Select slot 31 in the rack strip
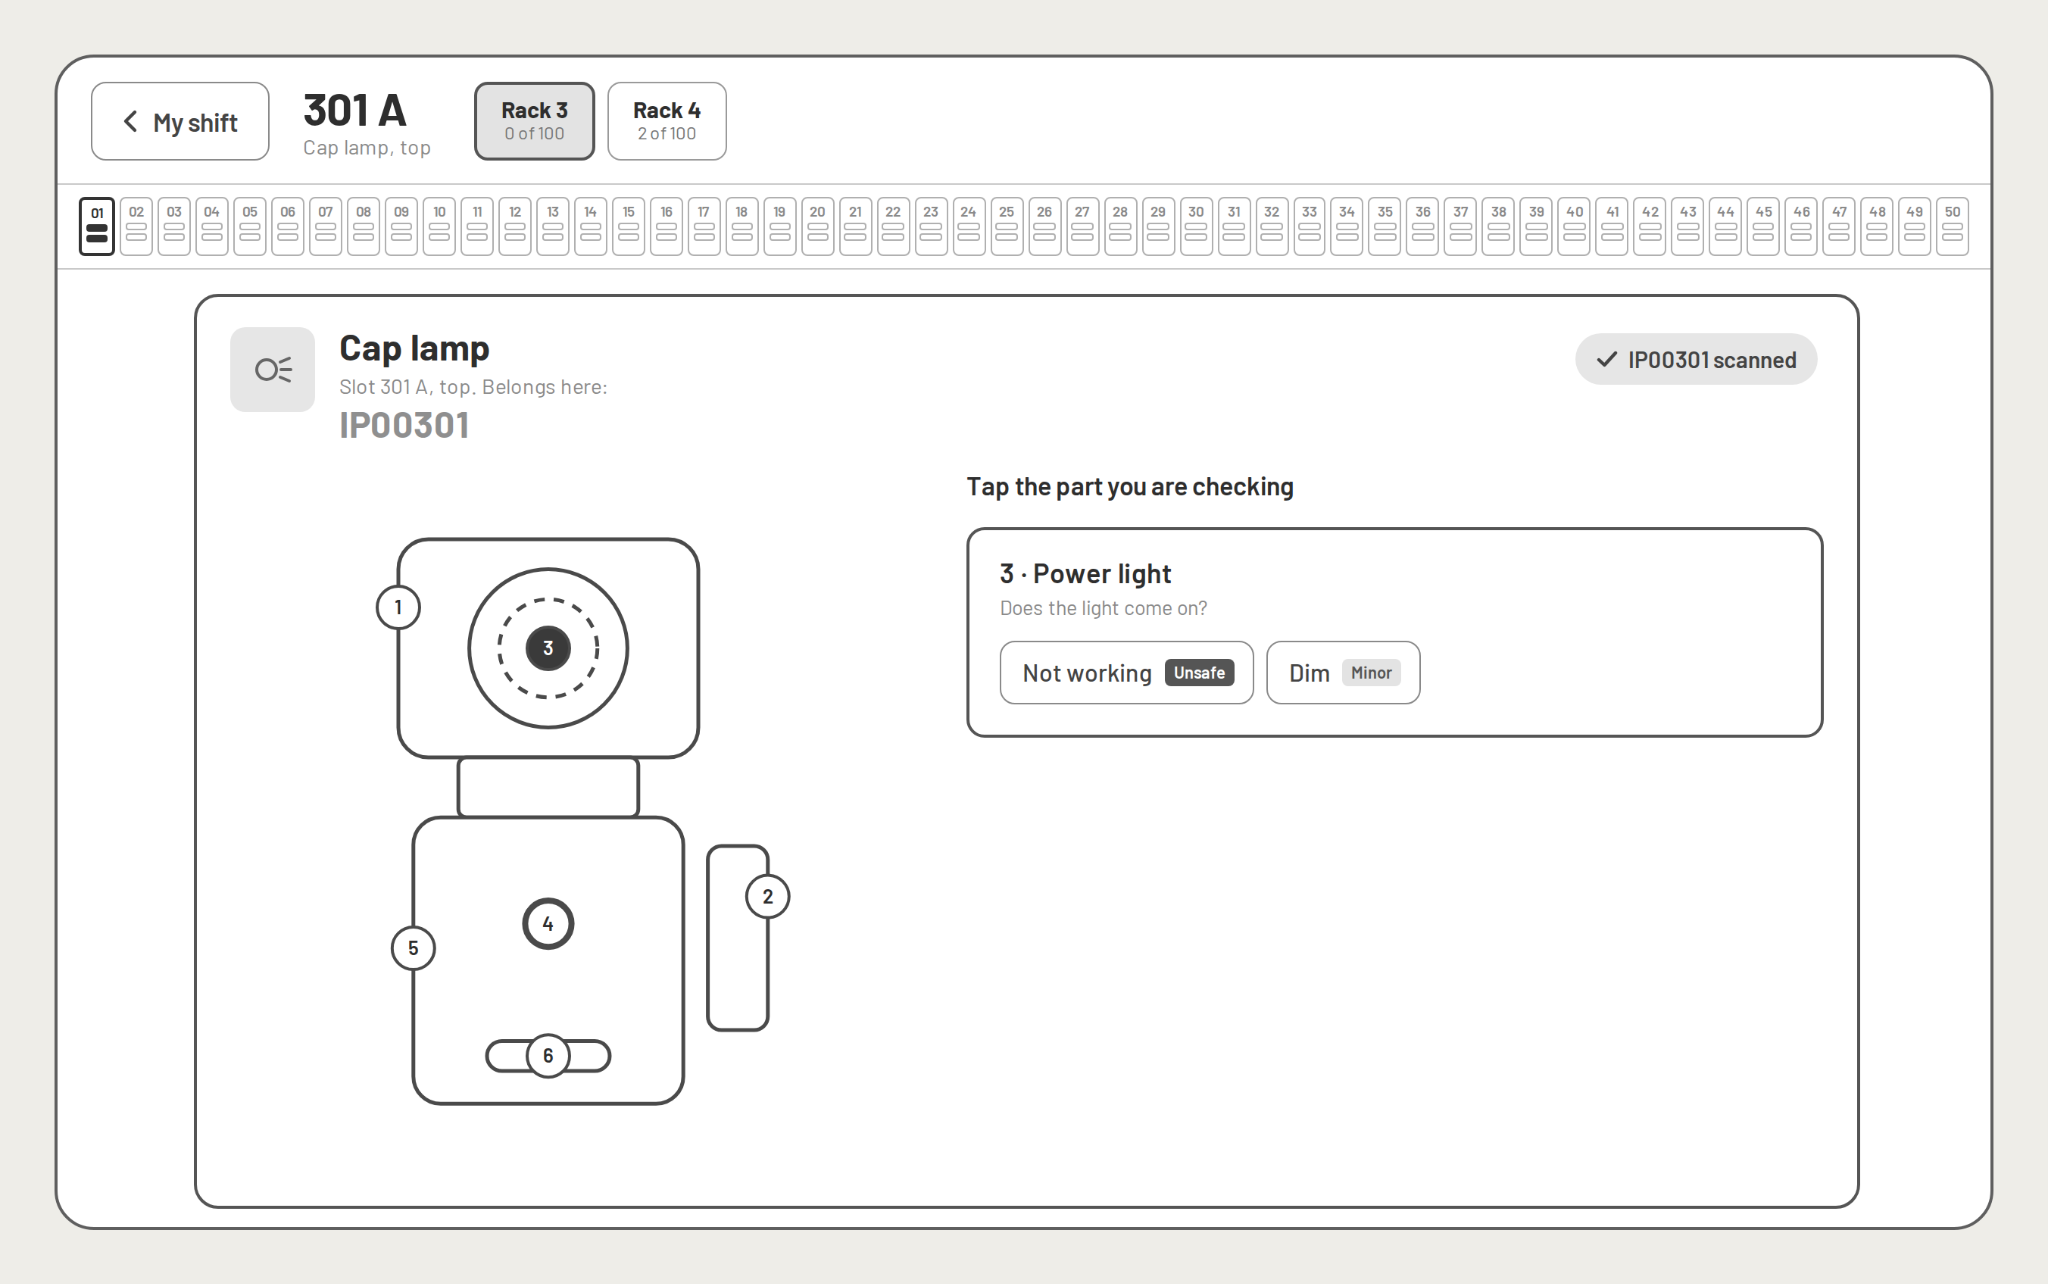 point(1234,226)
